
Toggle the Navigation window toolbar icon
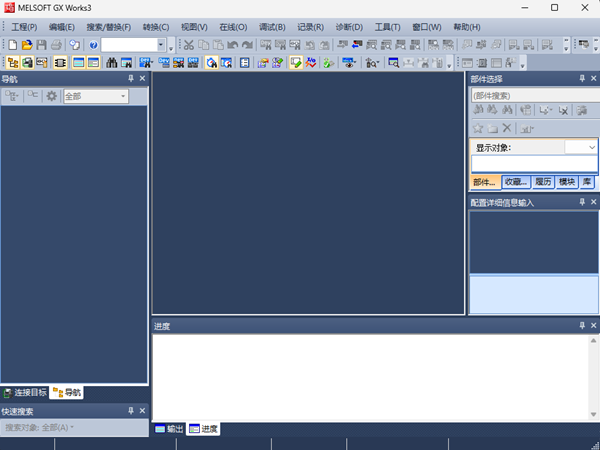(13, 62)
